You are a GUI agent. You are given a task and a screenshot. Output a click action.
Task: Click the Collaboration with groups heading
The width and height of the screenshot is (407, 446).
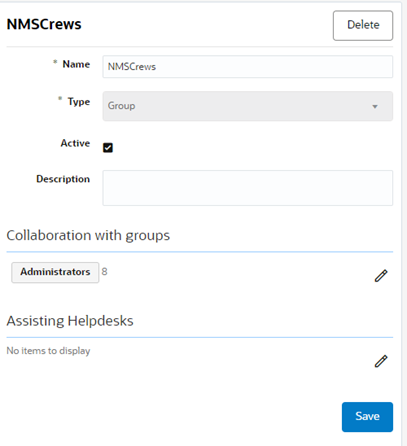pos(88,235)
